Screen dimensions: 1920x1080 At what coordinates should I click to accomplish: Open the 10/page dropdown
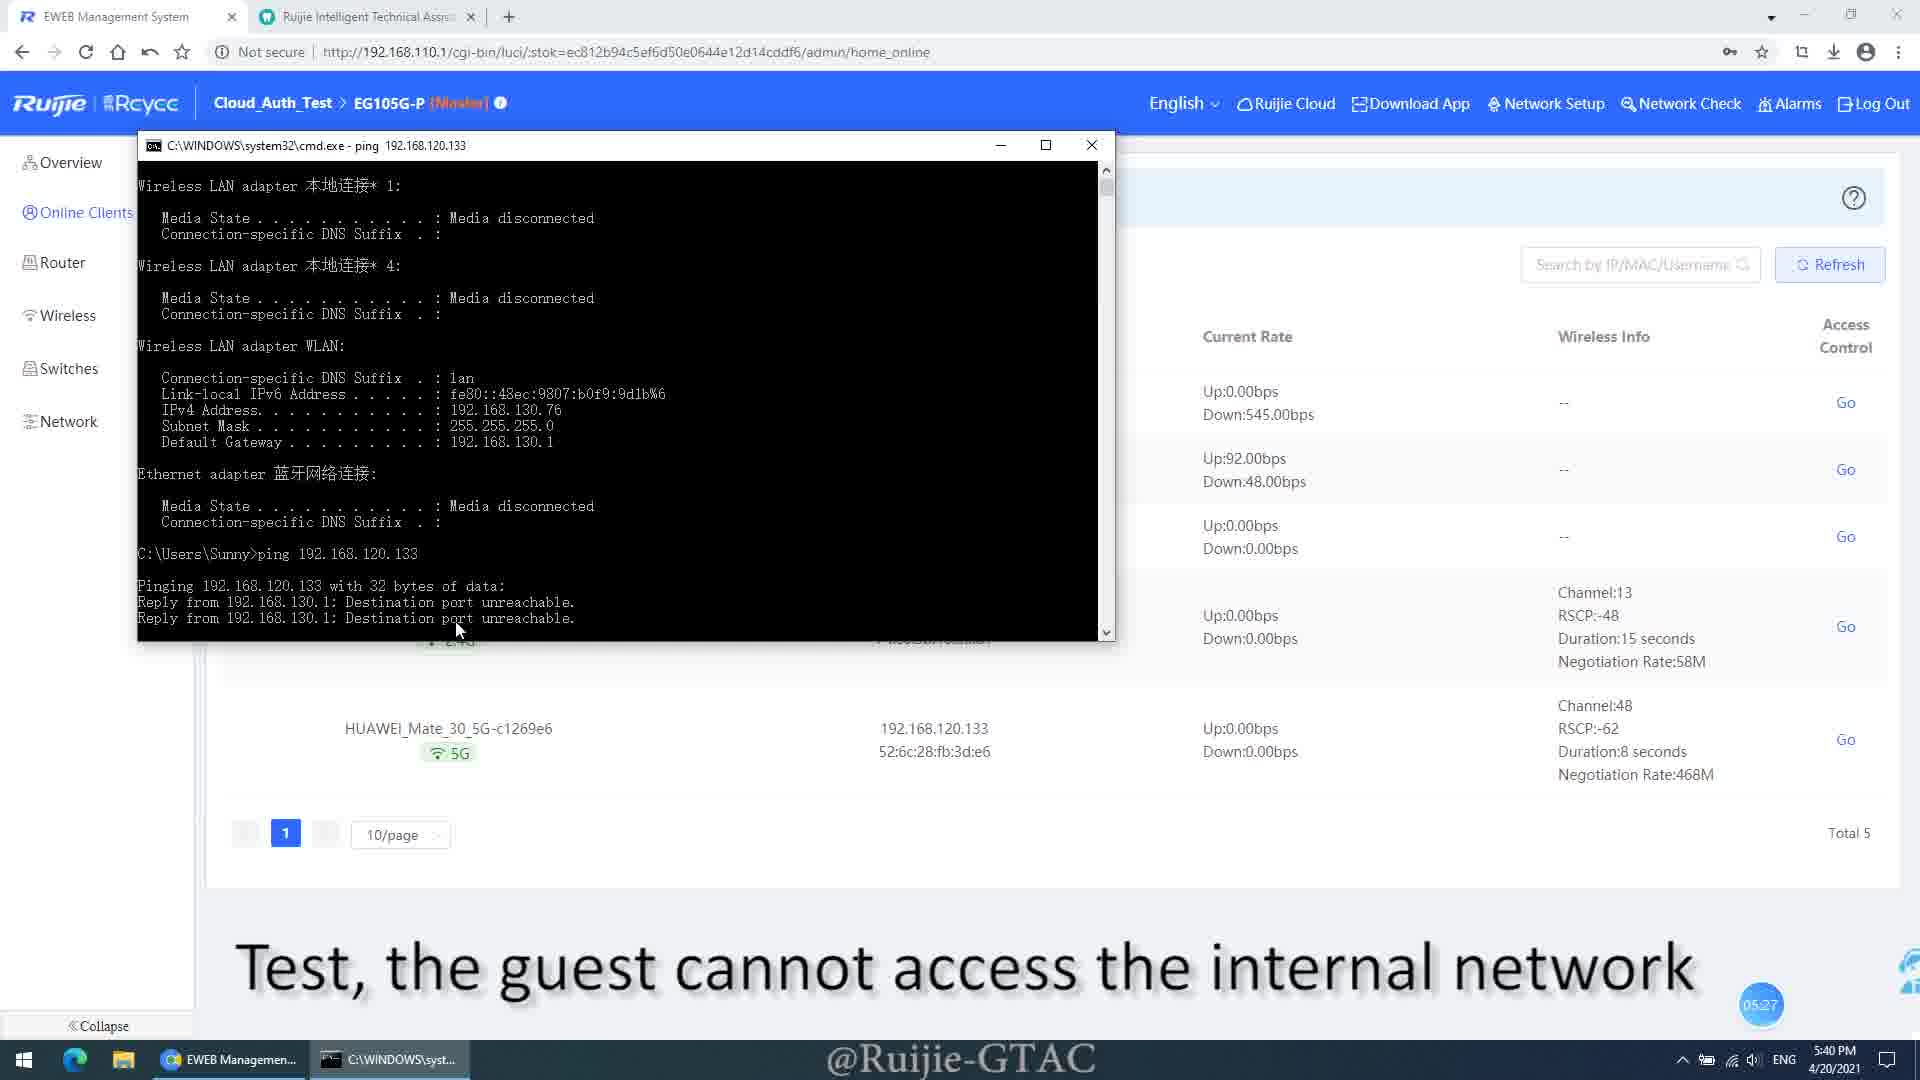[x=401, y=835]
